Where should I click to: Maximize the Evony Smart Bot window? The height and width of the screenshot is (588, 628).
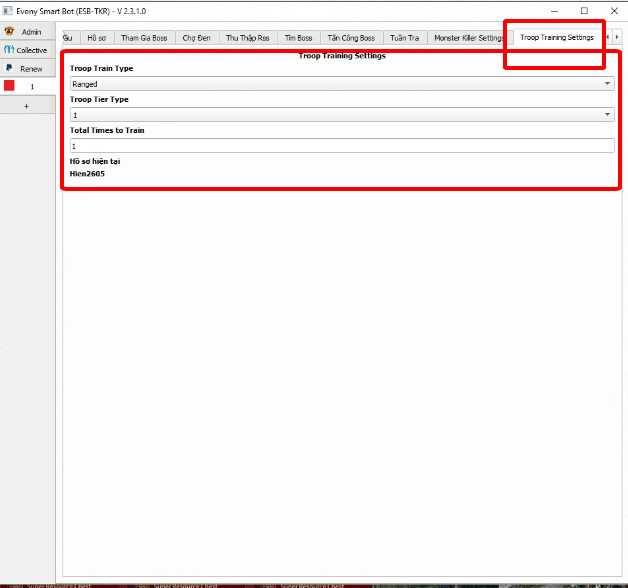tap(584, 10)
